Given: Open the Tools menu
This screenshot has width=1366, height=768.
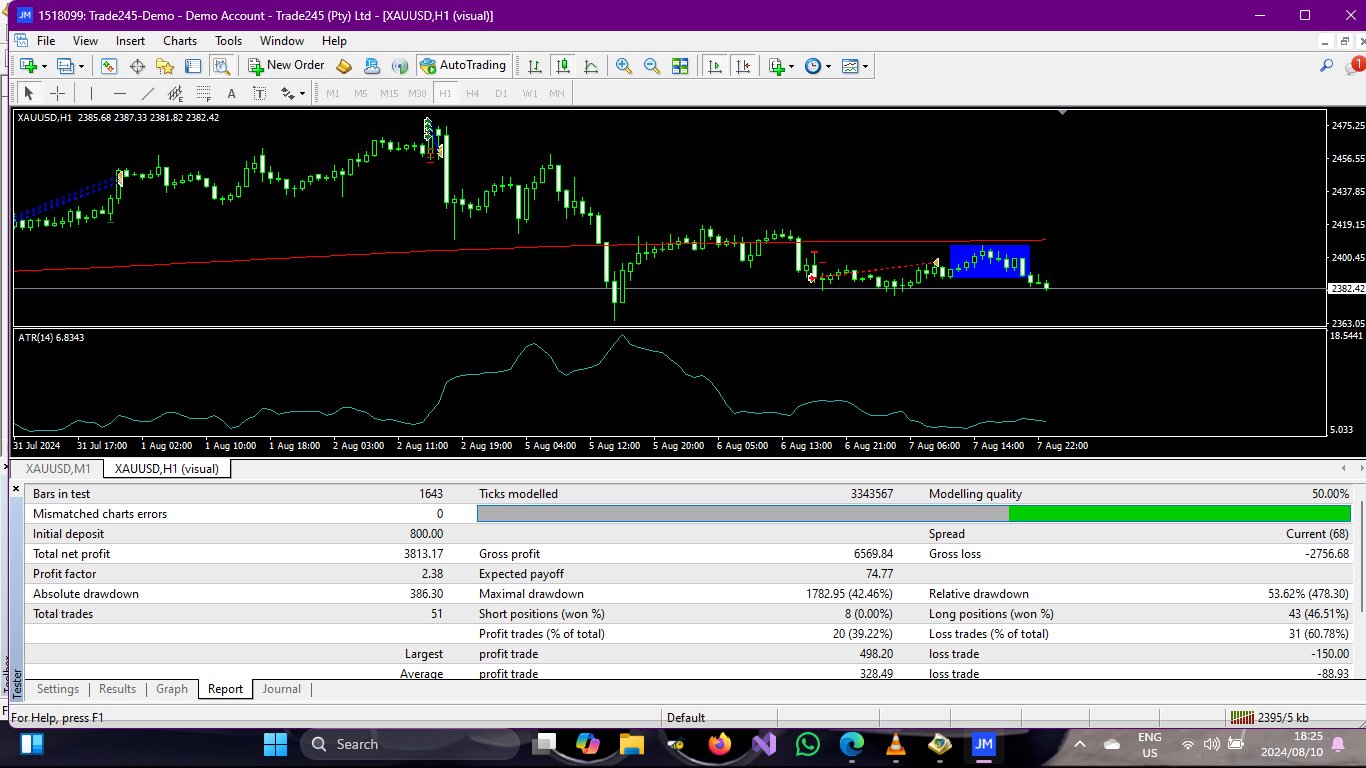Looking at the screenshot, I should pos(228,41).
